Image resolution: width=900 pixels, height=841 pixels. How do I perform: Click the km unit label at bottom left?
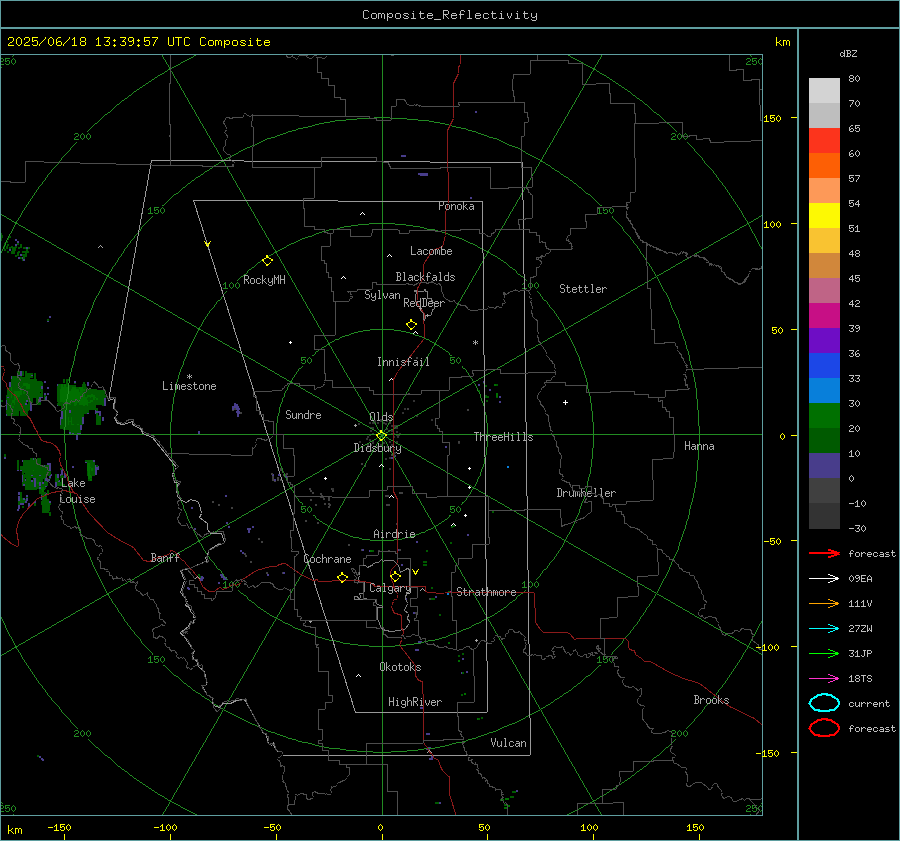(x=14, y=830)
